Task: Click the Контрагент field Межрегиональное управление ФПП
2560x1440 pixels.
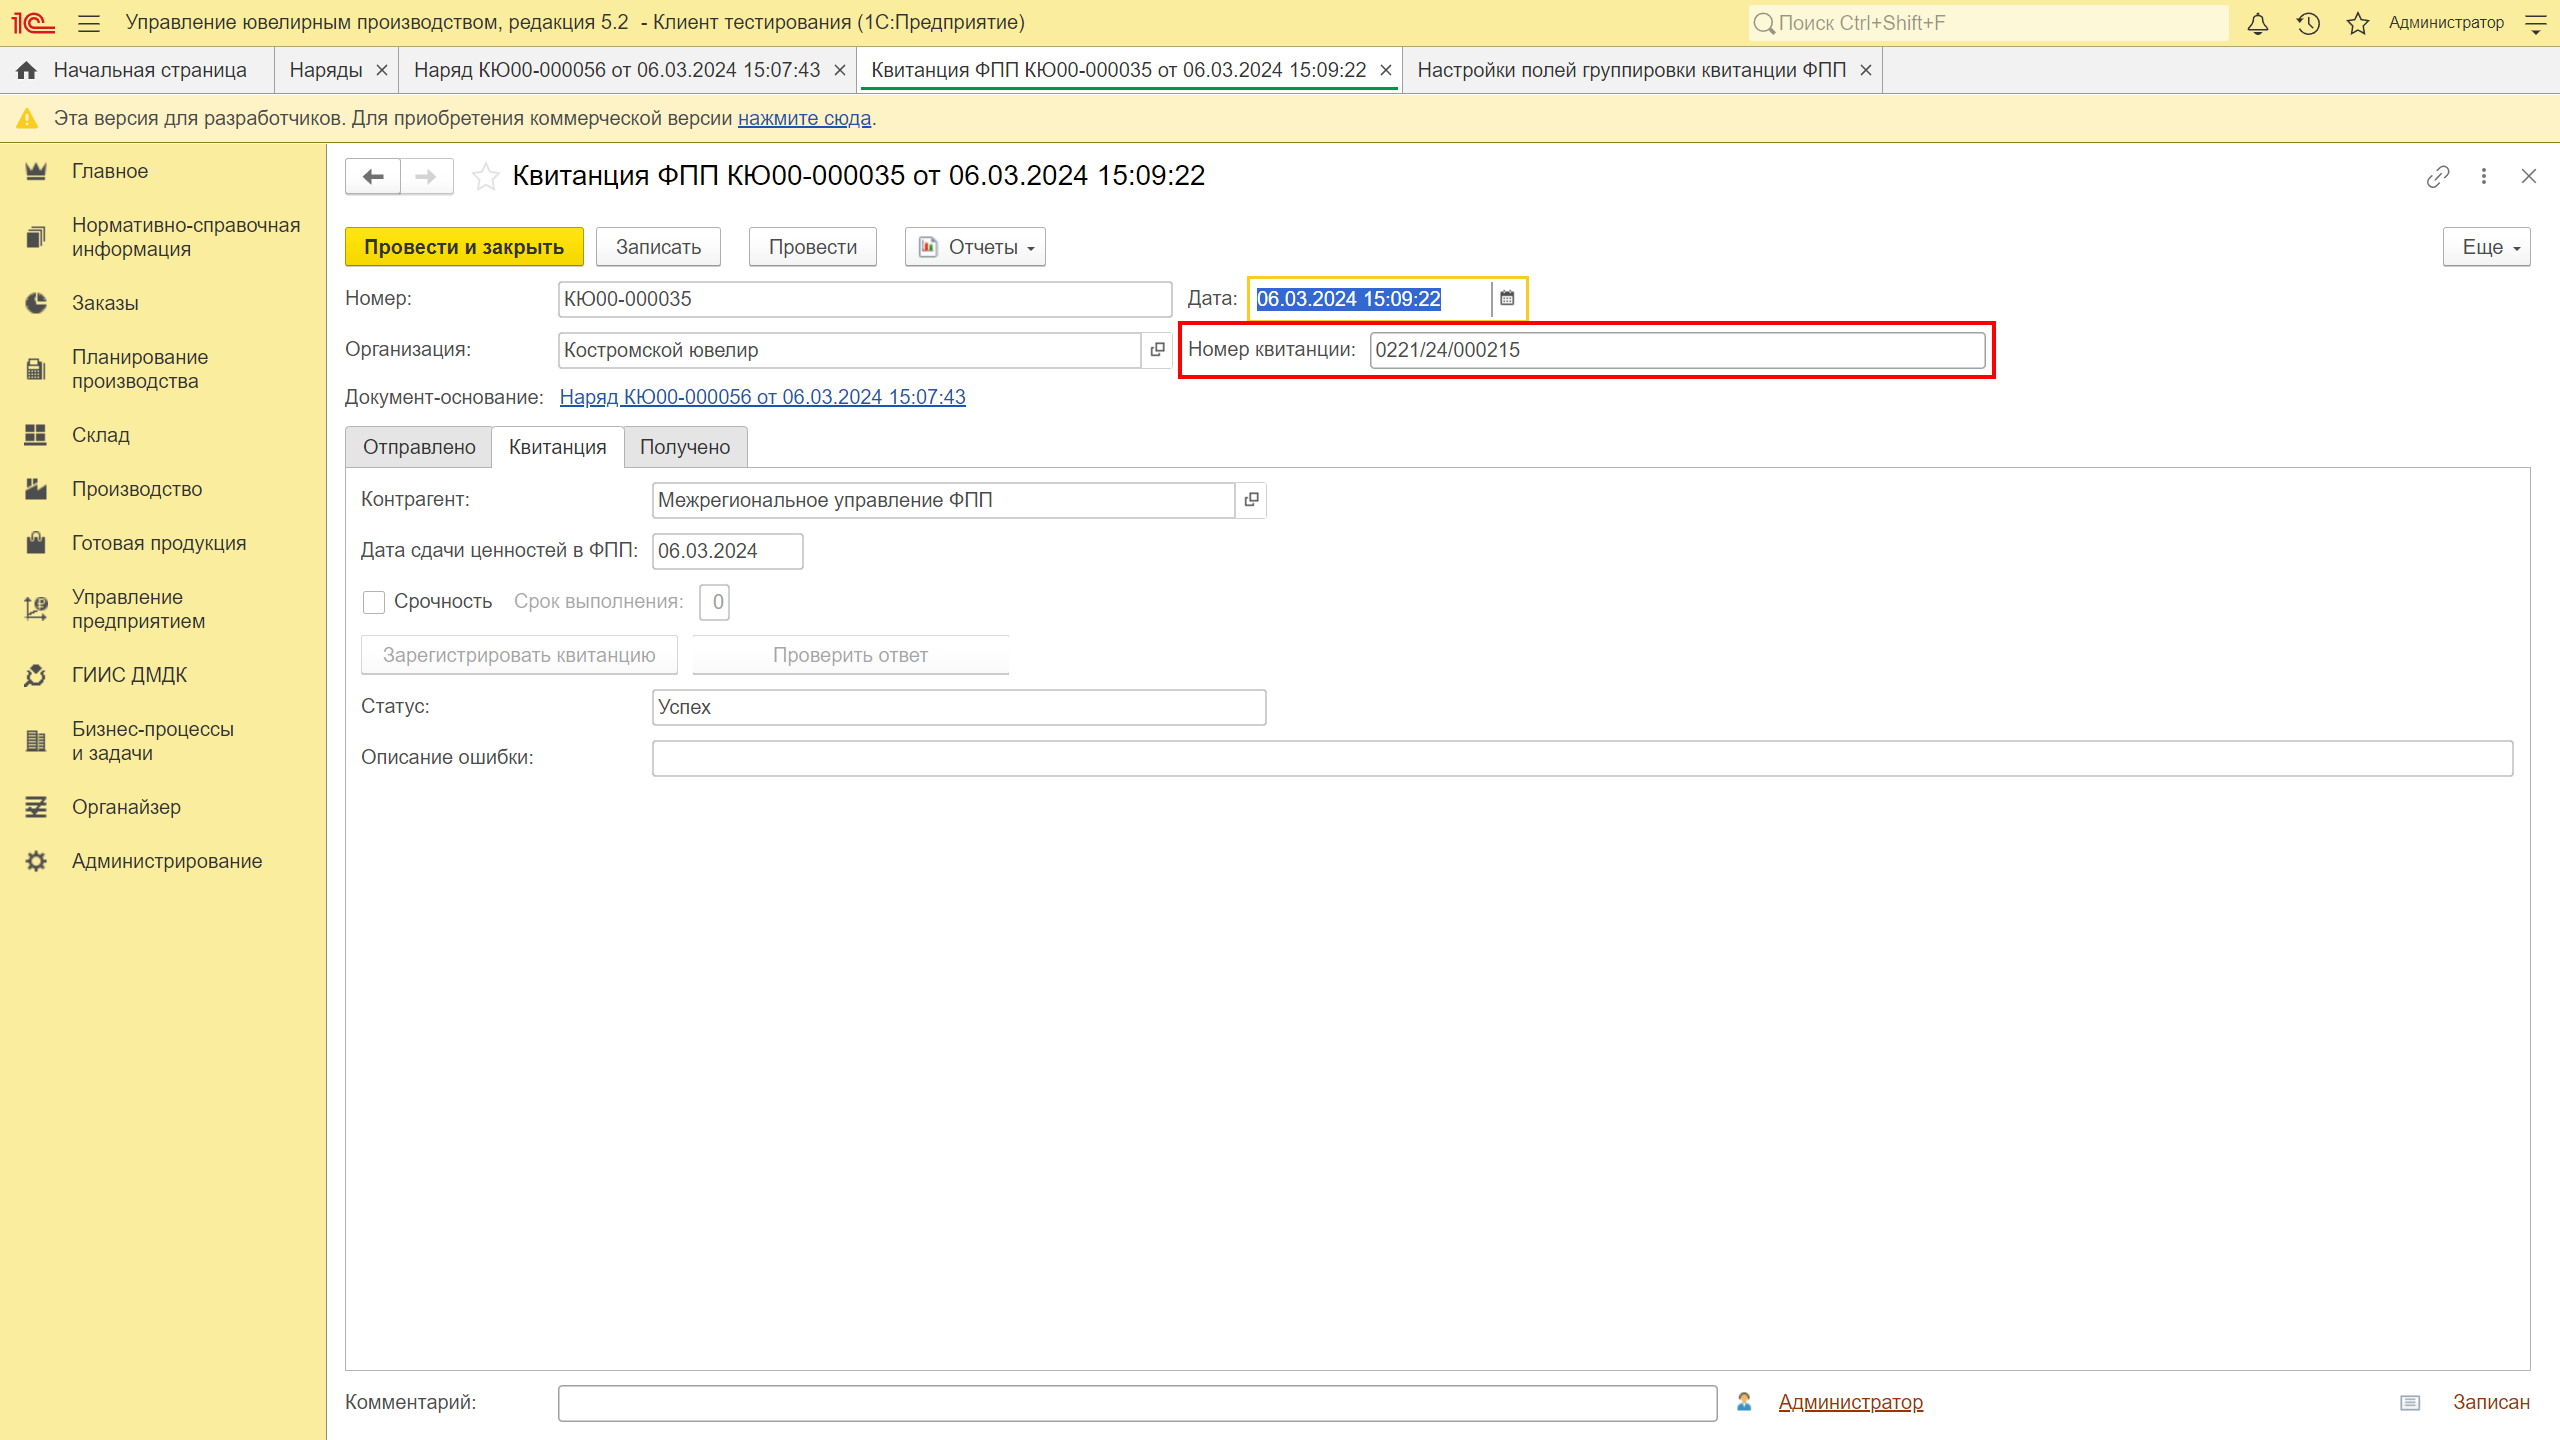Action: pos(943,500)
